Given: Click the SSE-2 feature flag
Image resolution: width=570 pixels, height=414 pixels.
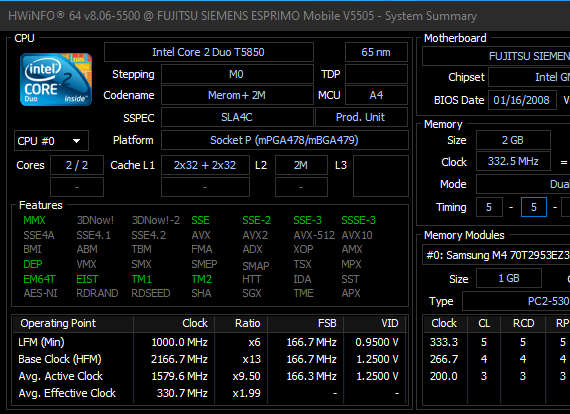Looking at the screenshot, I should pos(257,220).
